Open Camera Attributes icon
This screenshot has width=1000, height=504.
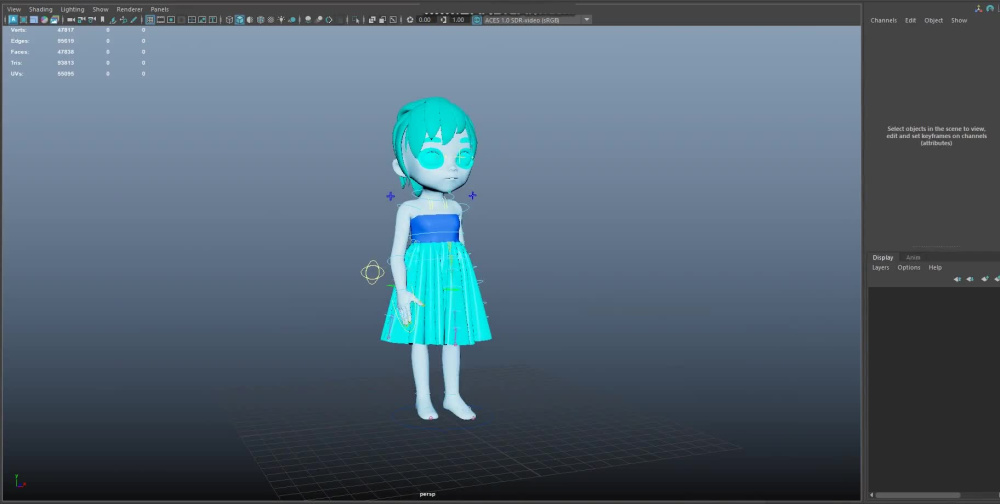92,20
